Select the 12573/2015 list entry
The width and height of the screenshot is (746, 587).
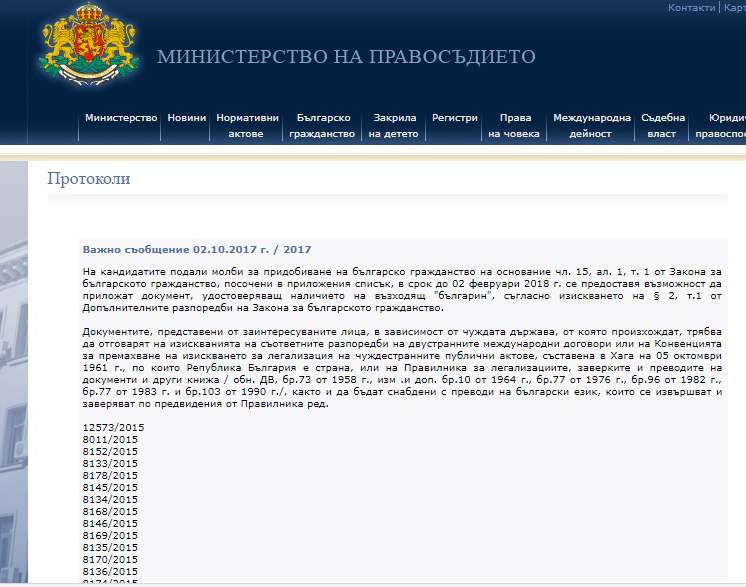click(113, 427)
